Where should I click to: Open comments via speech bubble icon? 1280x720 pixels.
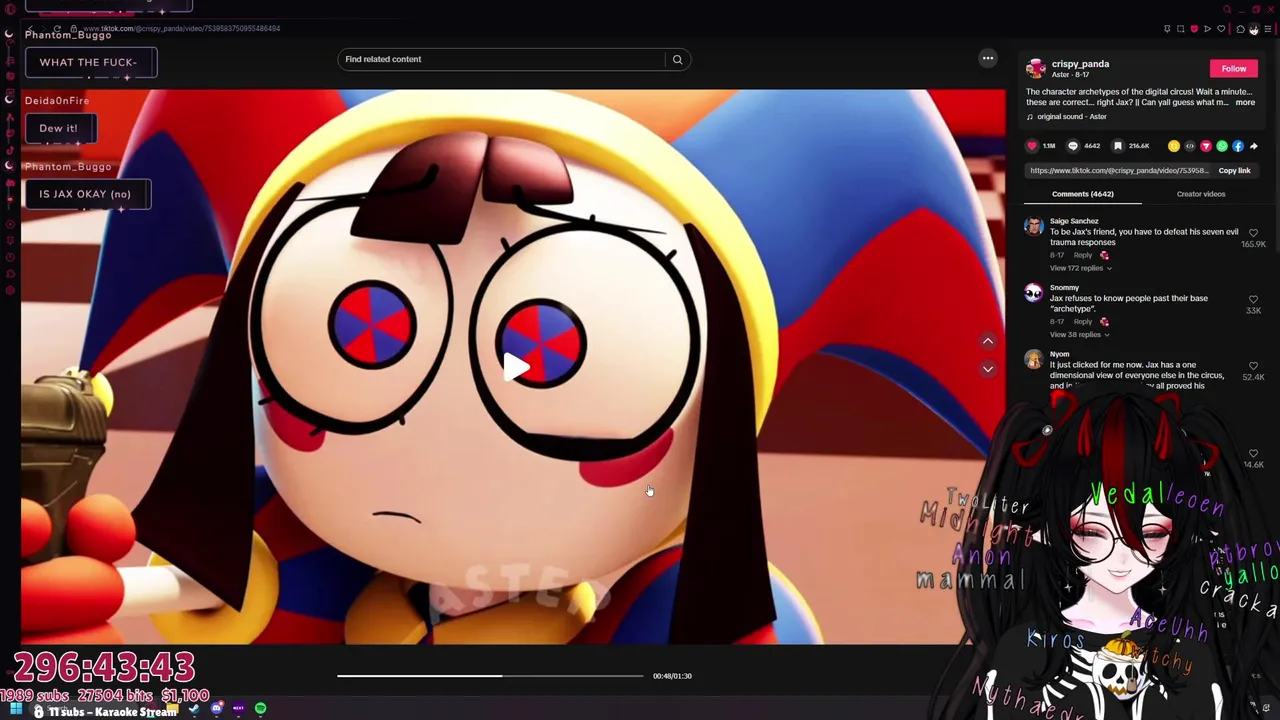[x=1073, y=146]
